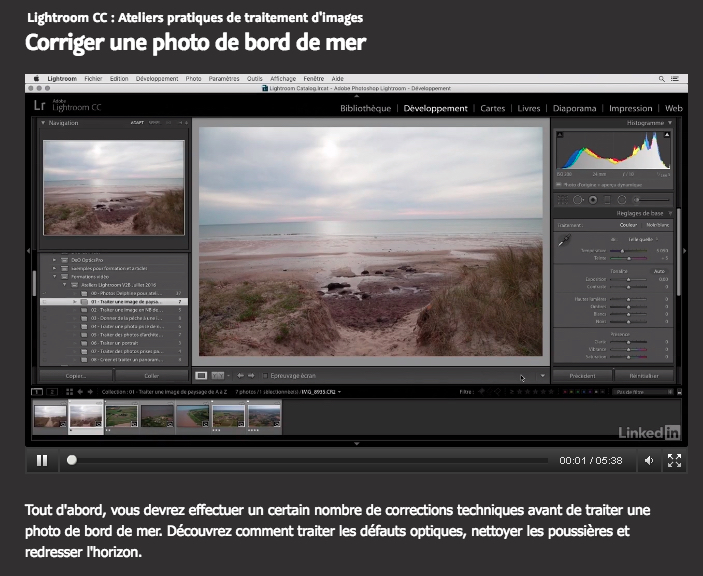Open the Apple menu

click(37, 78)
